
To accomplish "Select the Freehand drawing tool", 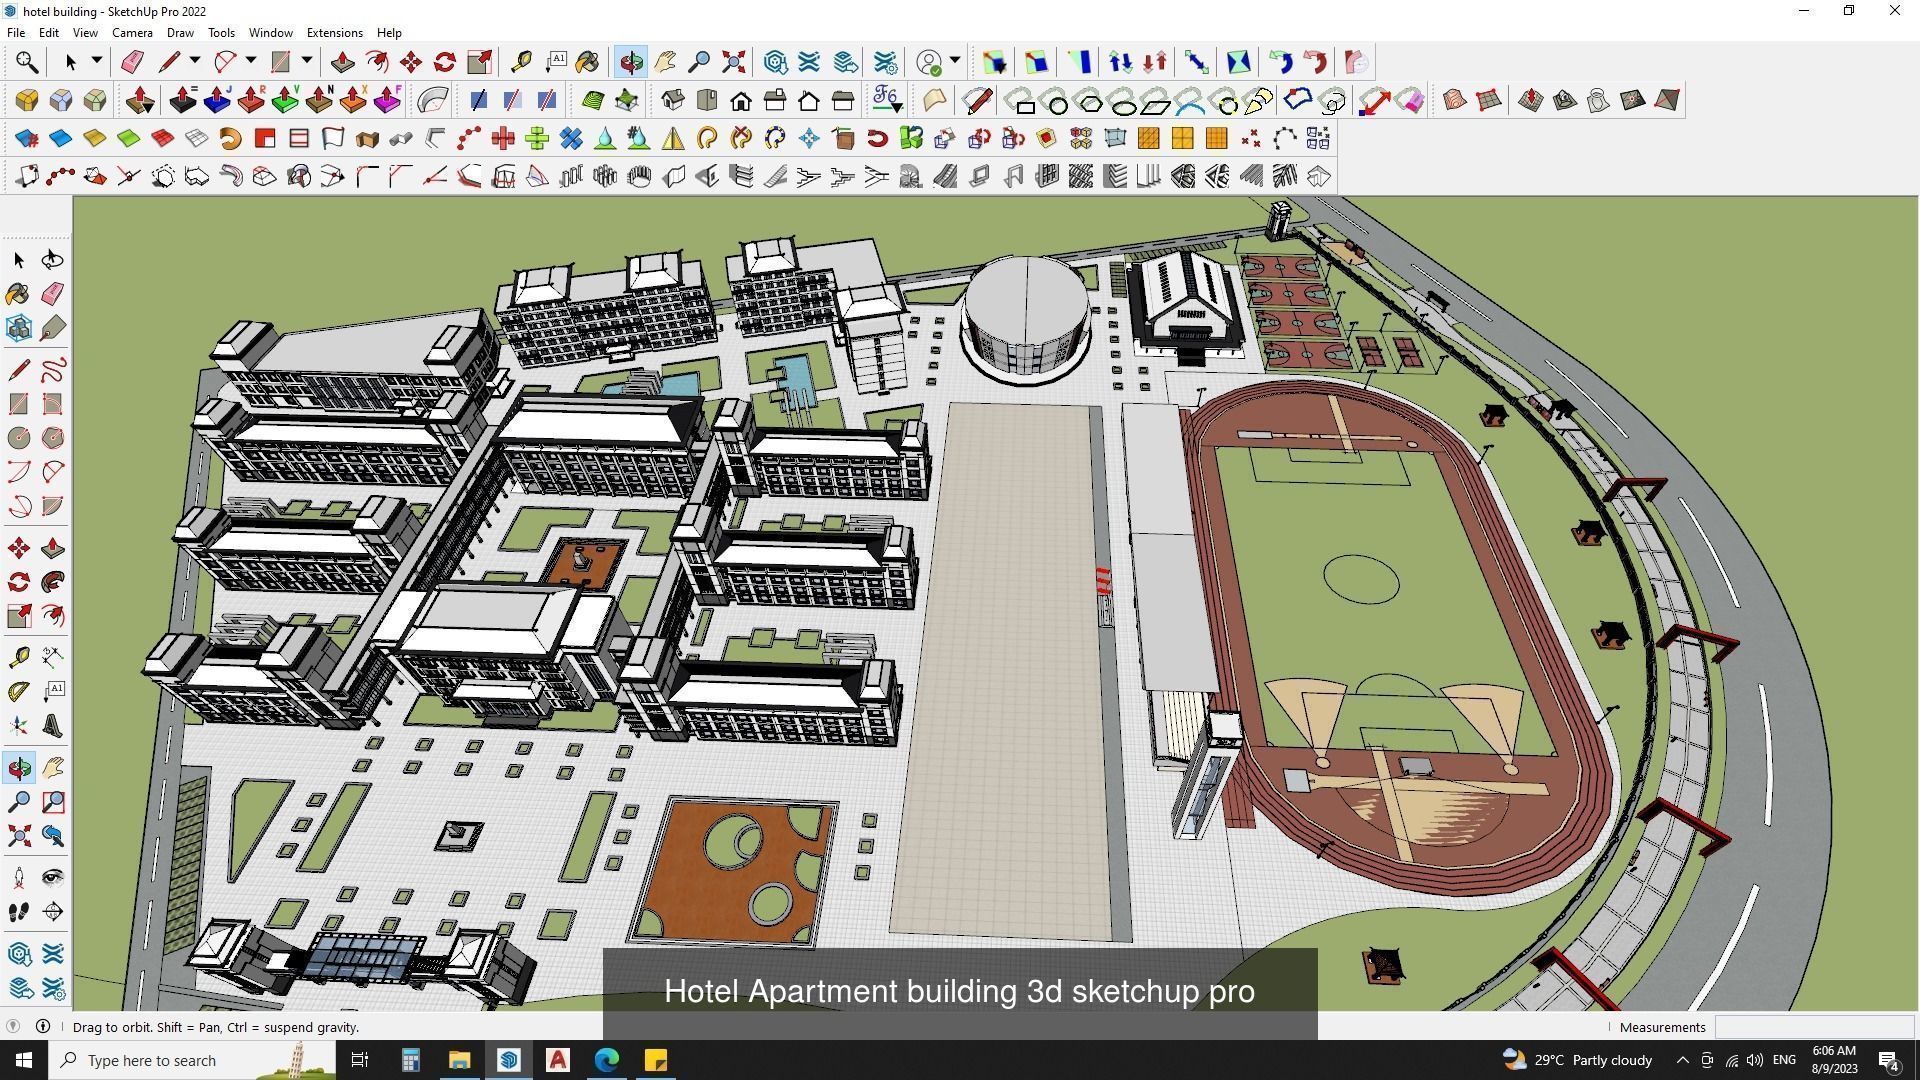I will point(52,370).
